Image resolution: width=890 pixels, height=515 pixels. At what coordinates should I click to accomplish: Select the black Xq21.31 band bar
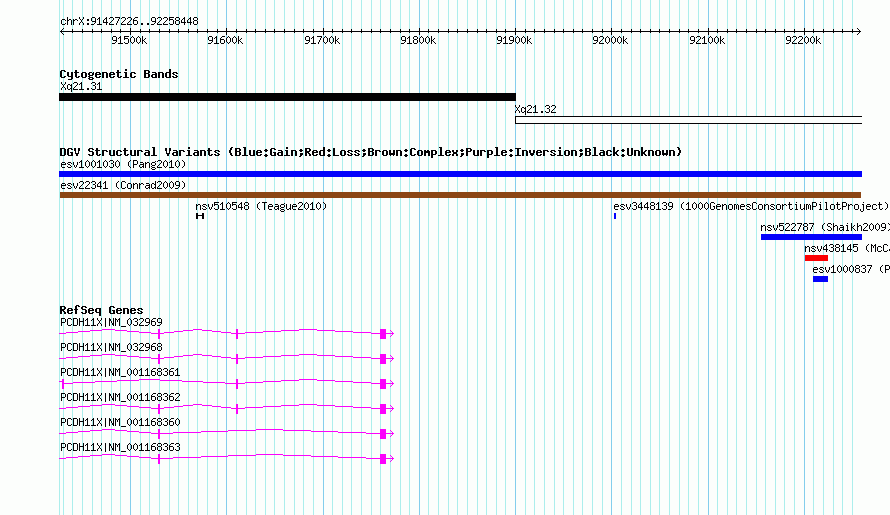point(287,97)
